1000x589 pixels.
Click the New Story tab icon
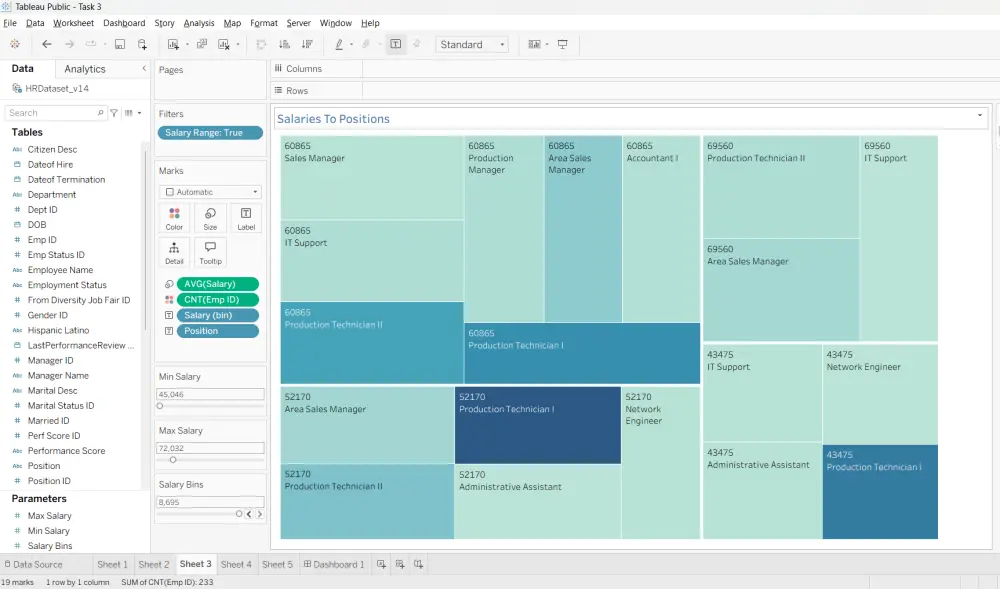[418, 564]
